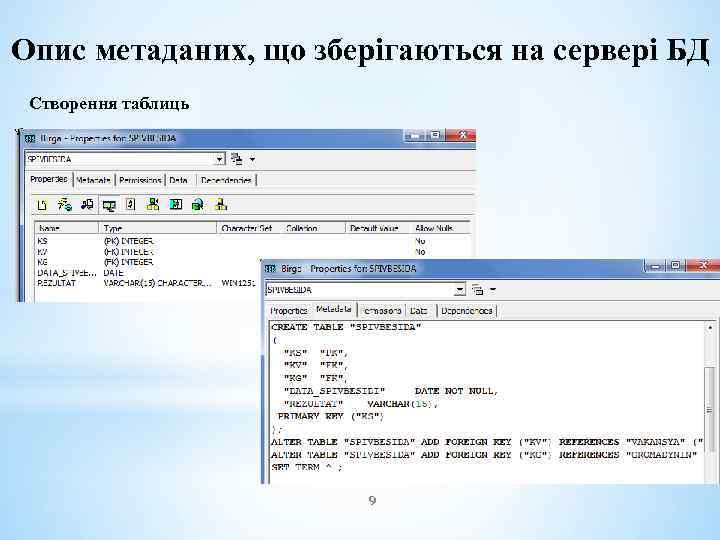
Task: Select the DATA_SPIVBE... column row
Action: tap(148, 273)
